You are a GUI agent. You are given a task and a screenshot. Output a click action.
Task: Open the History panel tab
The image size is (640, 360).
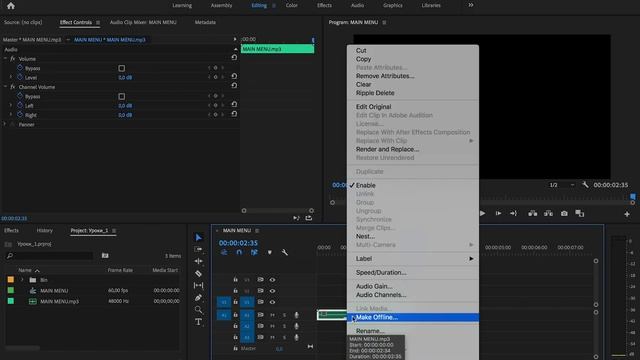[x=44, y=231]
